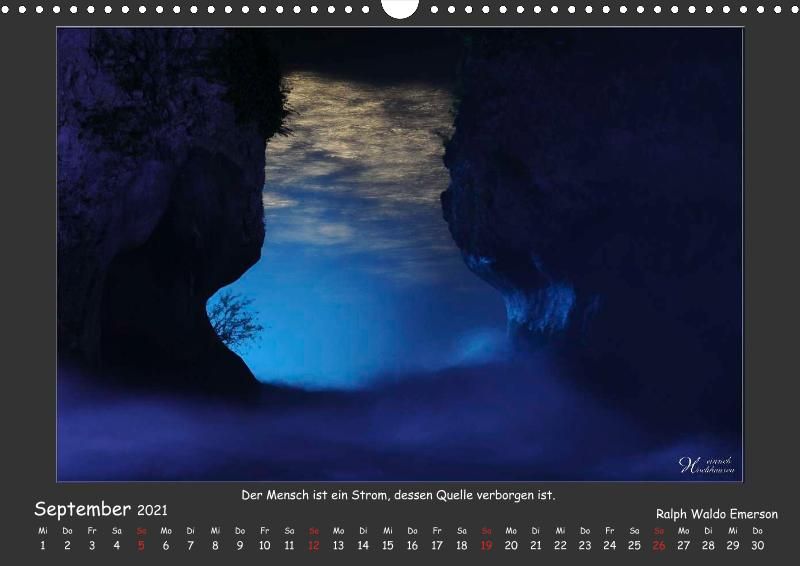Image resolution: width=800 pixels, height=566 pixels.
Task: Select red Sunday date 5
Action: click(x=141, y=545)
